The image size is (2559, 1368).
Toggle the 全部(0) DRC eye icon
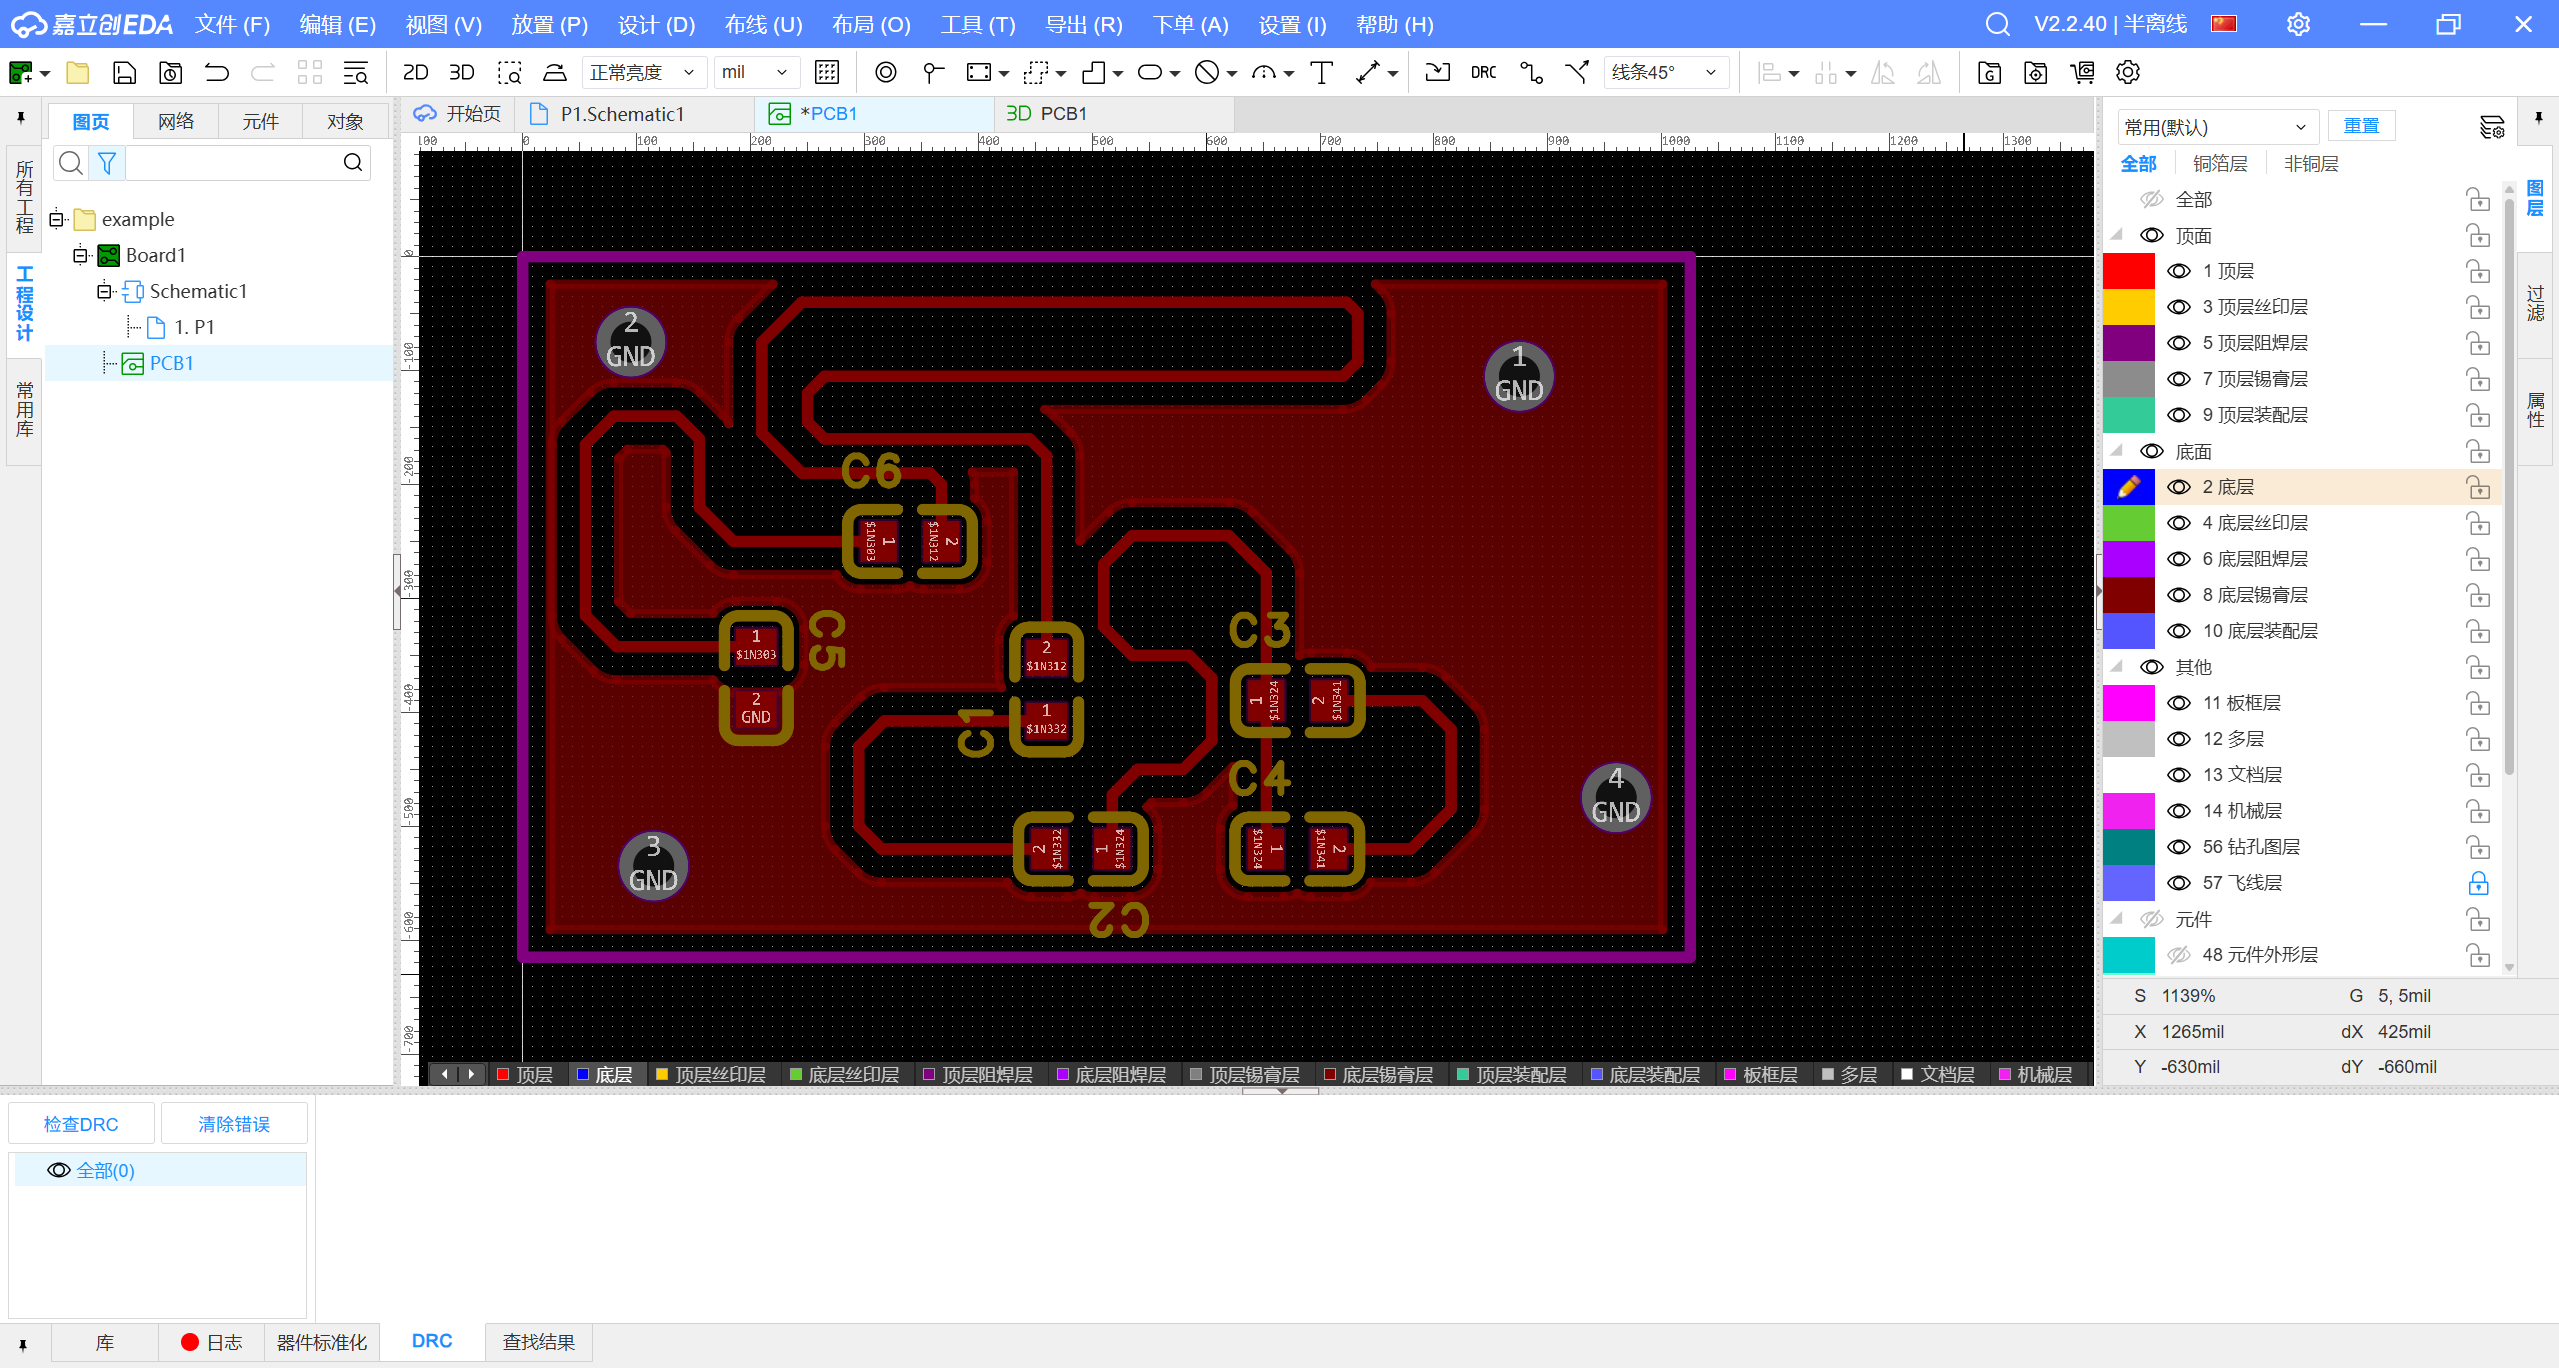click(x=59, y=1170)
